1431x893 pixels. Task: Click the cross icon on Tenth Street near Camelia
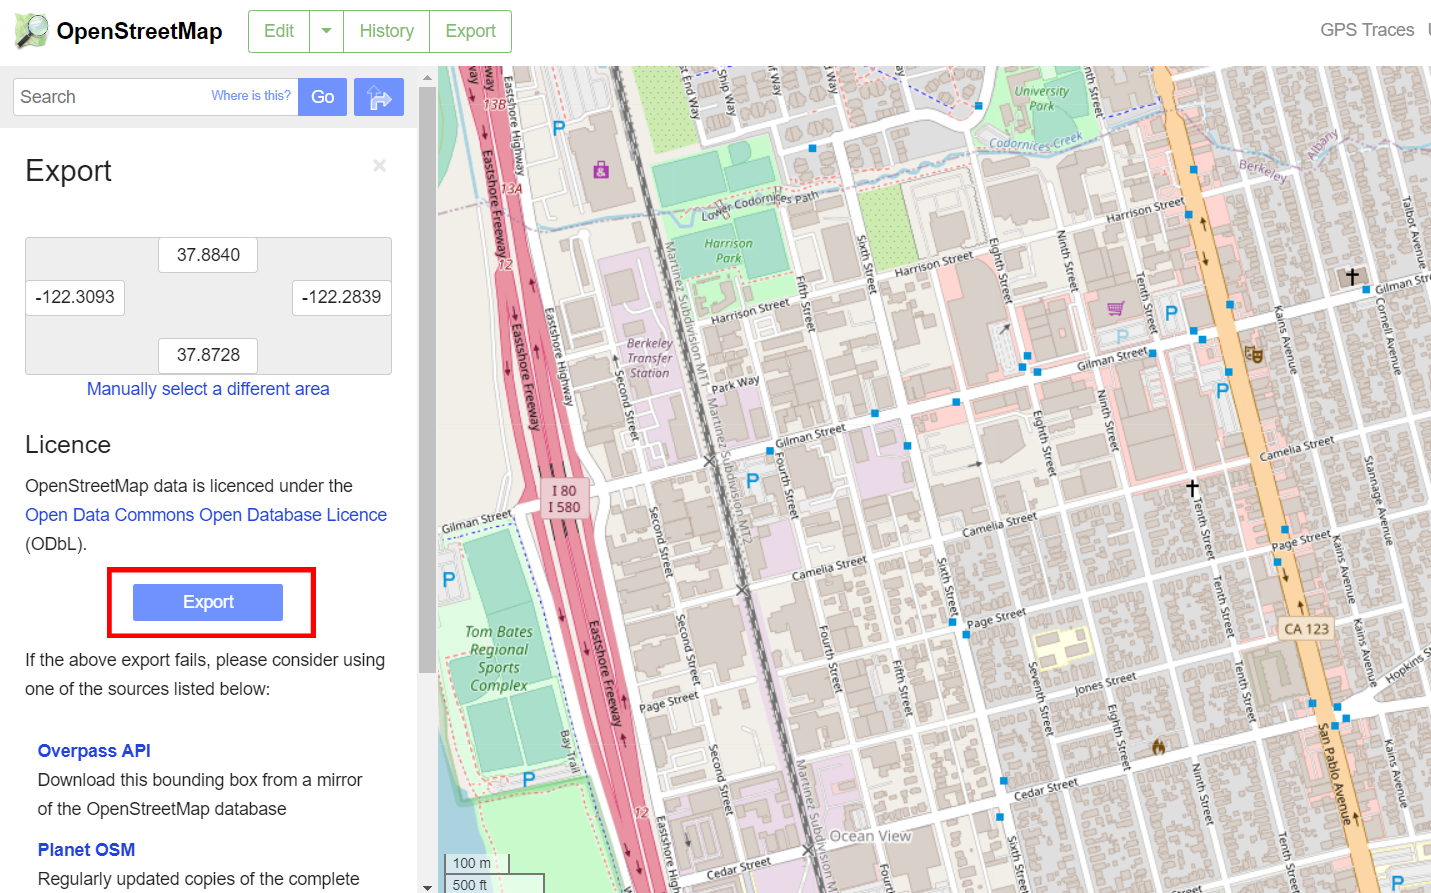[1192, 488]
